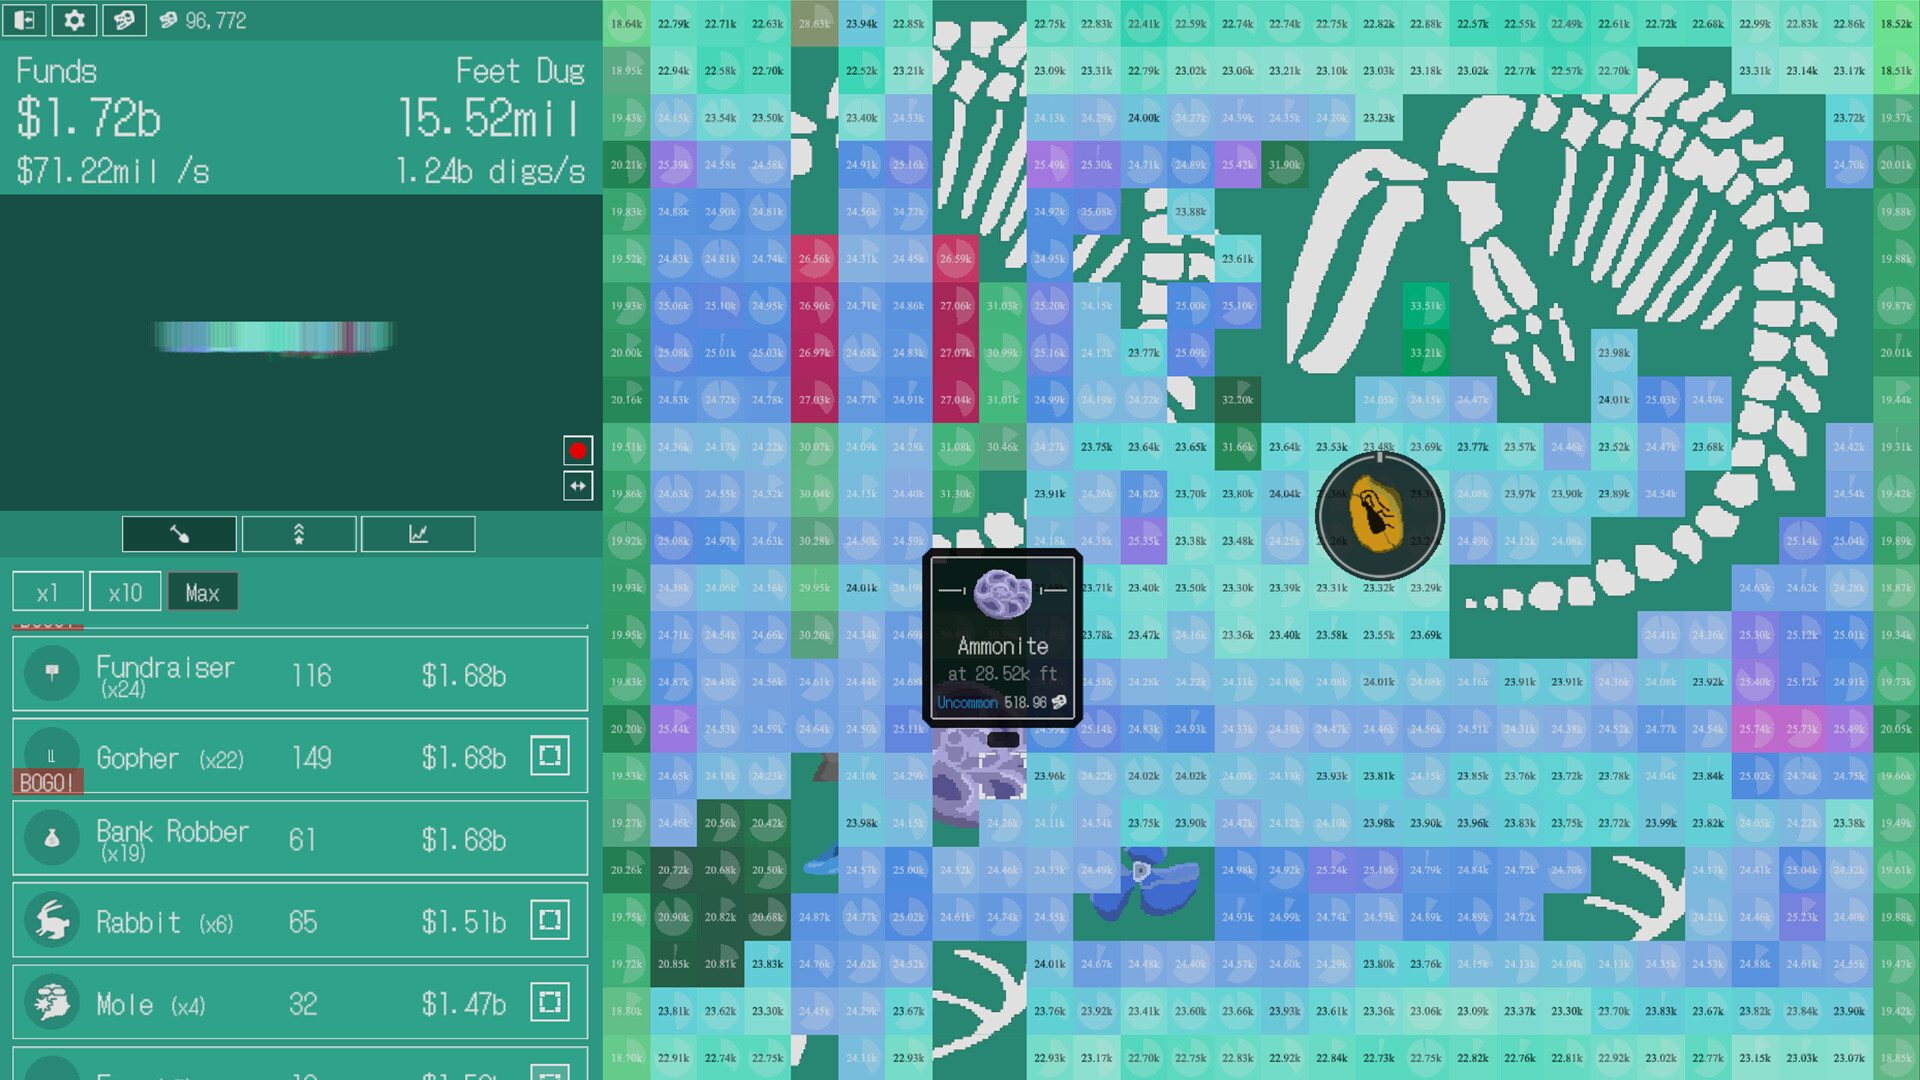1920x1080 pixels.
Task: Click the red record button
Action: (577, 450)
